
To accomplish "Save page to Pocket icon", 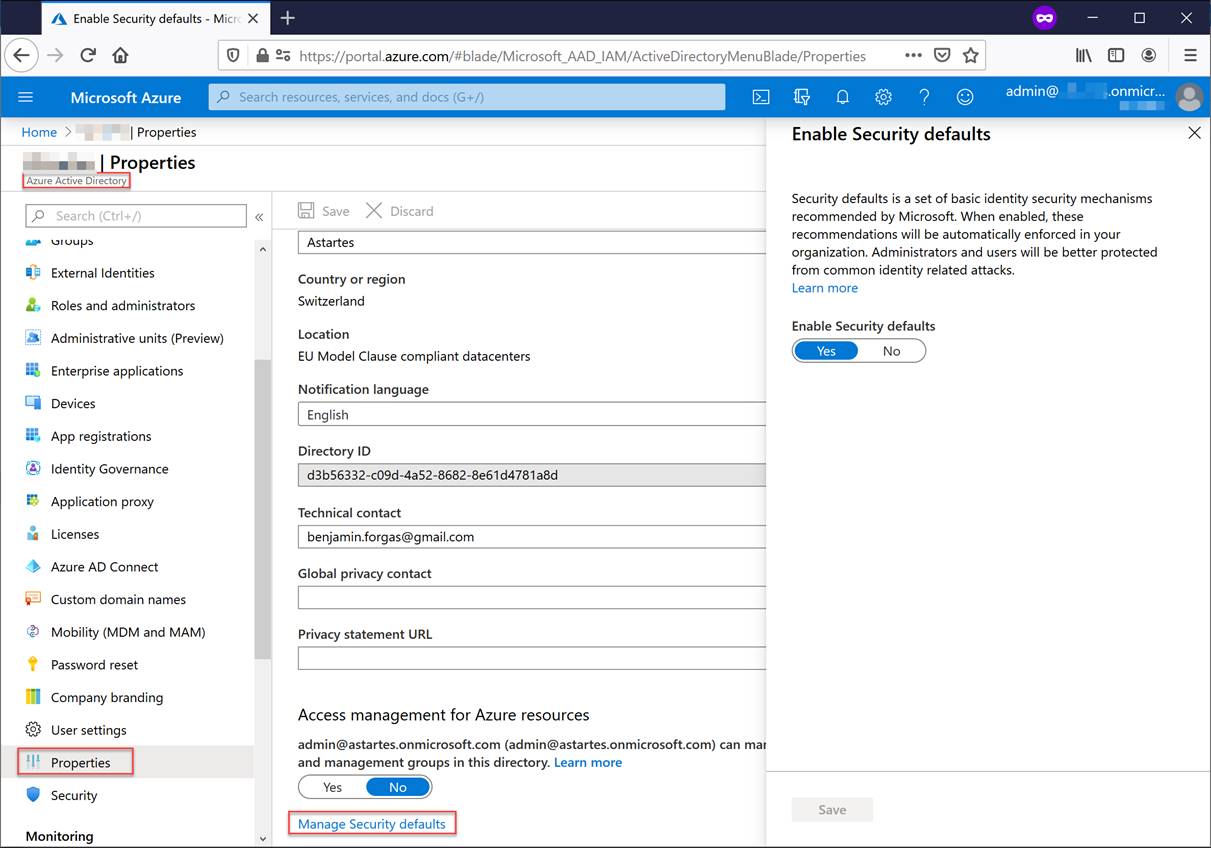I will (x=942, y=55).
